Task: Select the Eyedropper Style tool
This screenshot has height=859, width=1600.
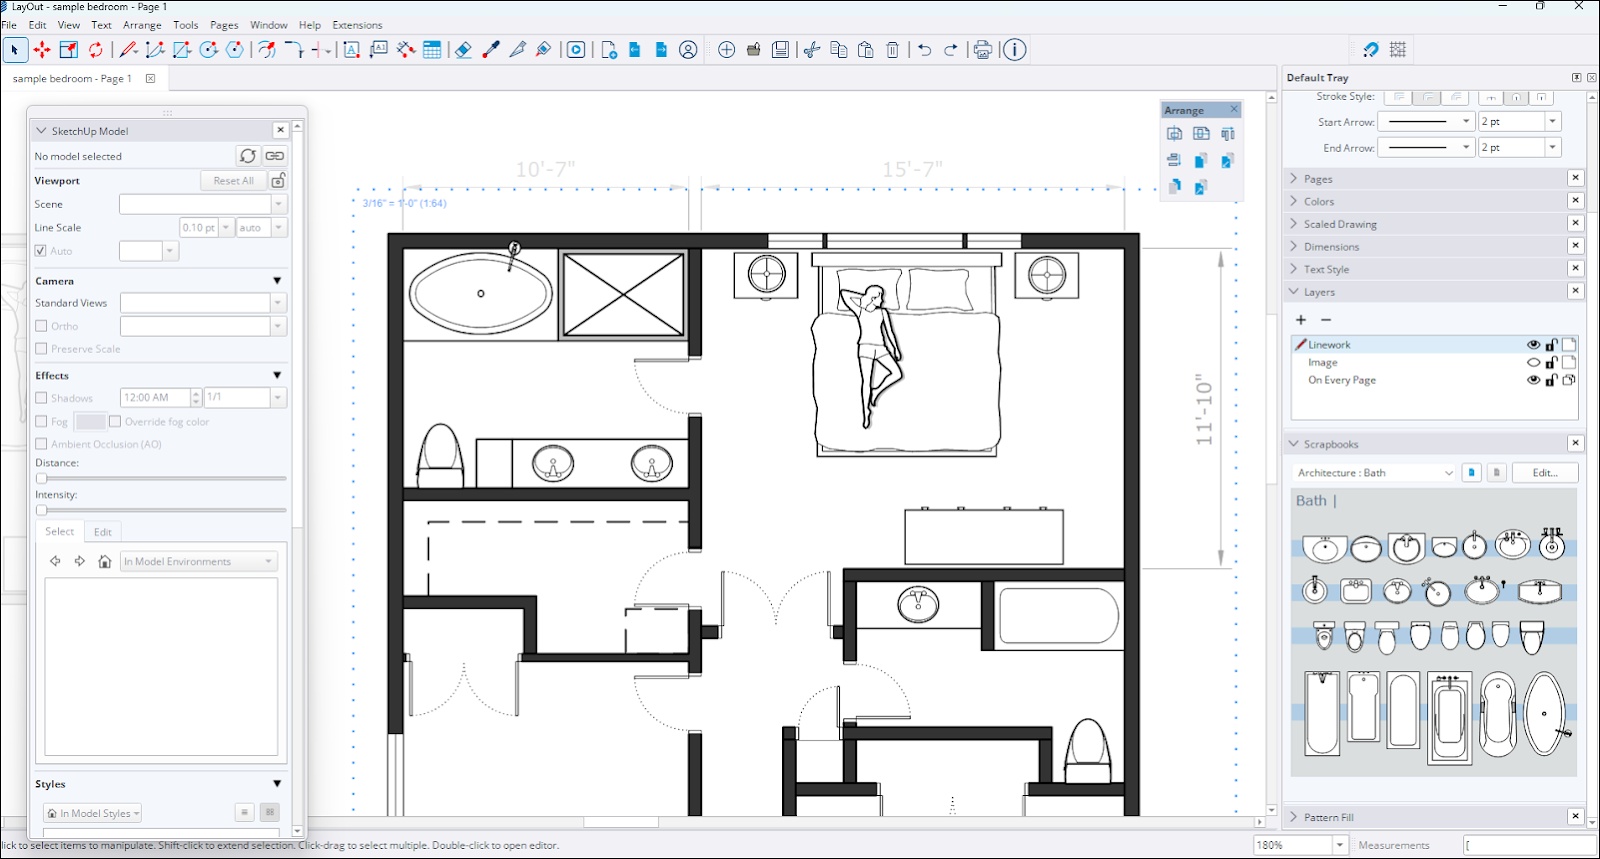Action: [x=491, y=50]
